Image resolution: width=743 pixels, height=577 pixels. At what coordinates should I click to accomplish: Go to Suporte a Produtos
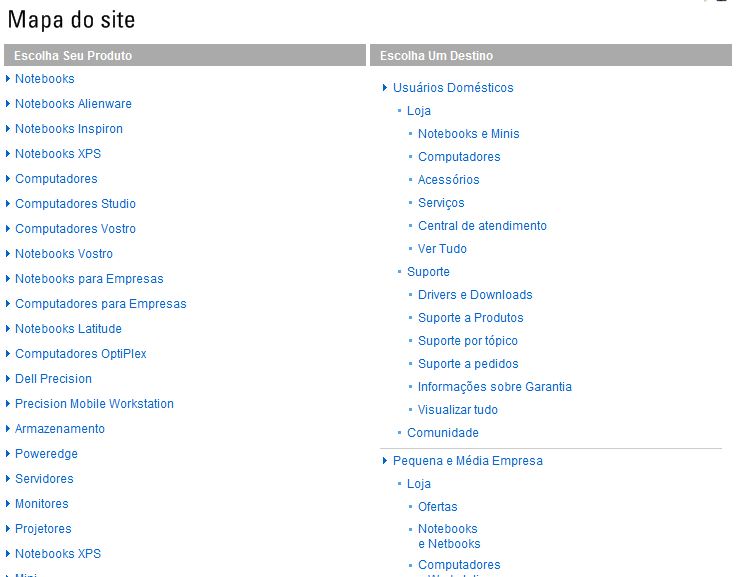pyautogui.click(x=471, y=318)
